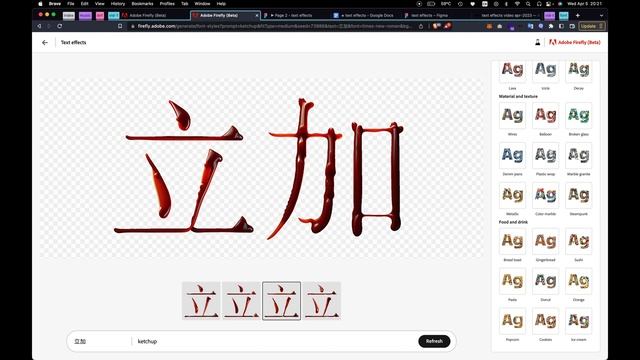Switch to the first Adobe Firefly (Beta) tab

coord(155,16)
